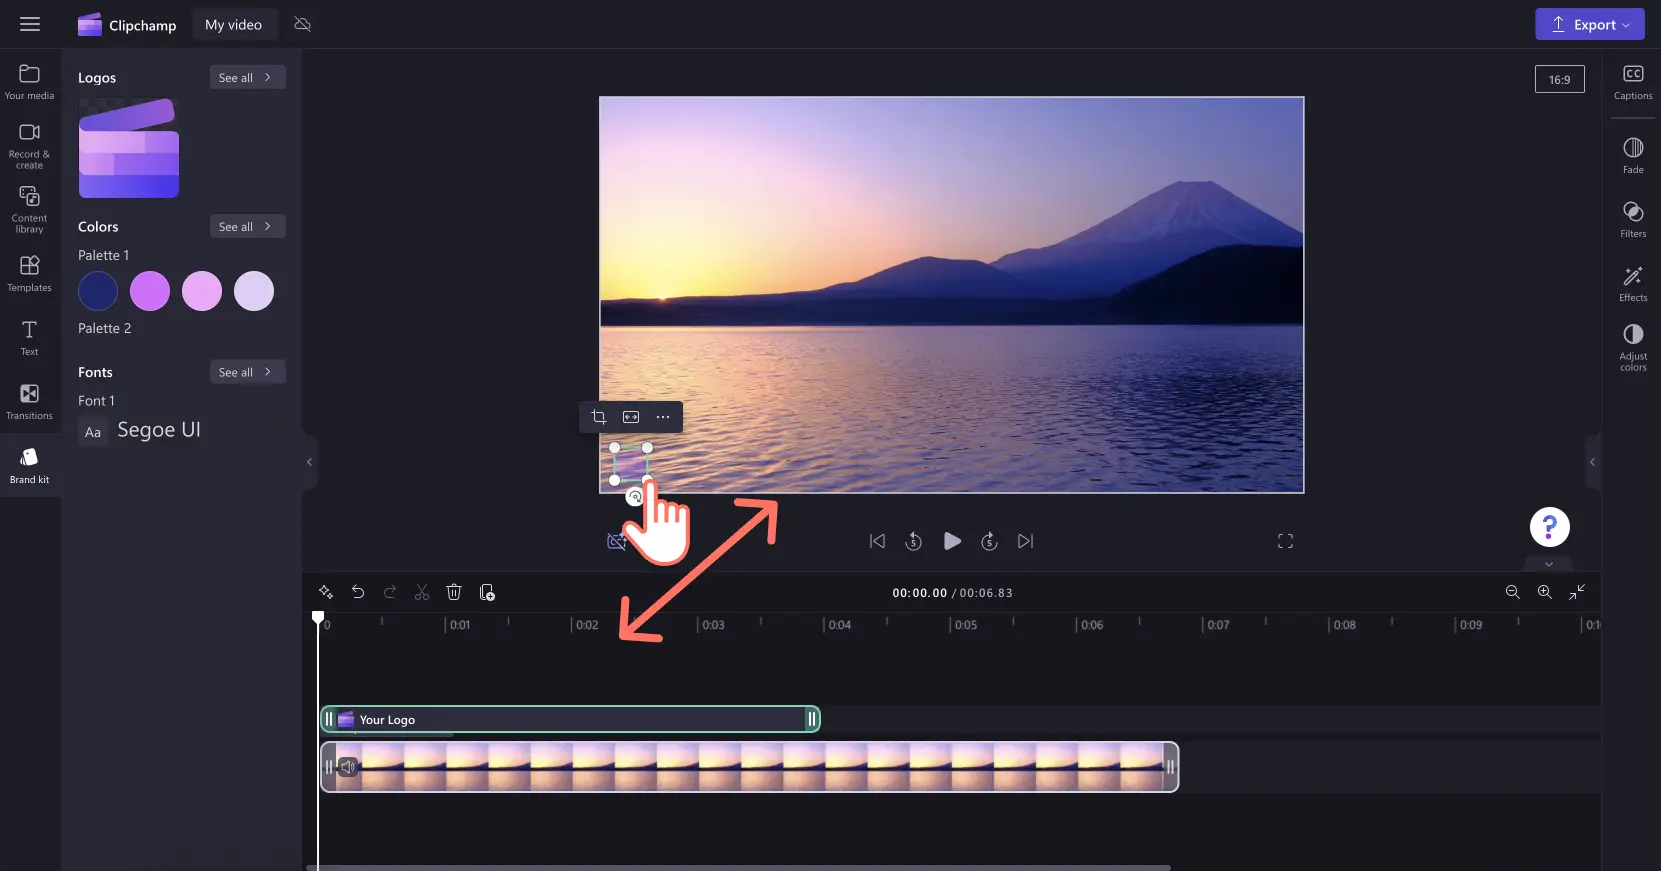
Task: Open more options in floating toolbar
Action: click(x=663, y=417)
